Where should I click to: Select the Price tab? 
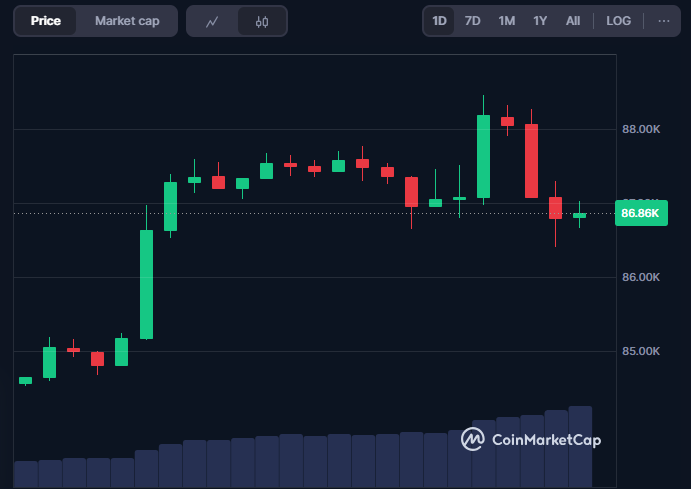click(x=45, y=21)
